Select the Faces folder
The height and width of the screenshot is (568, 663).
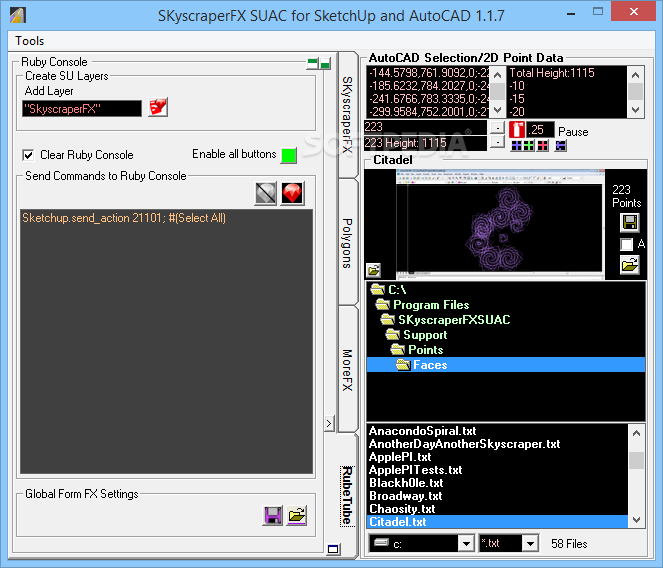506,365
